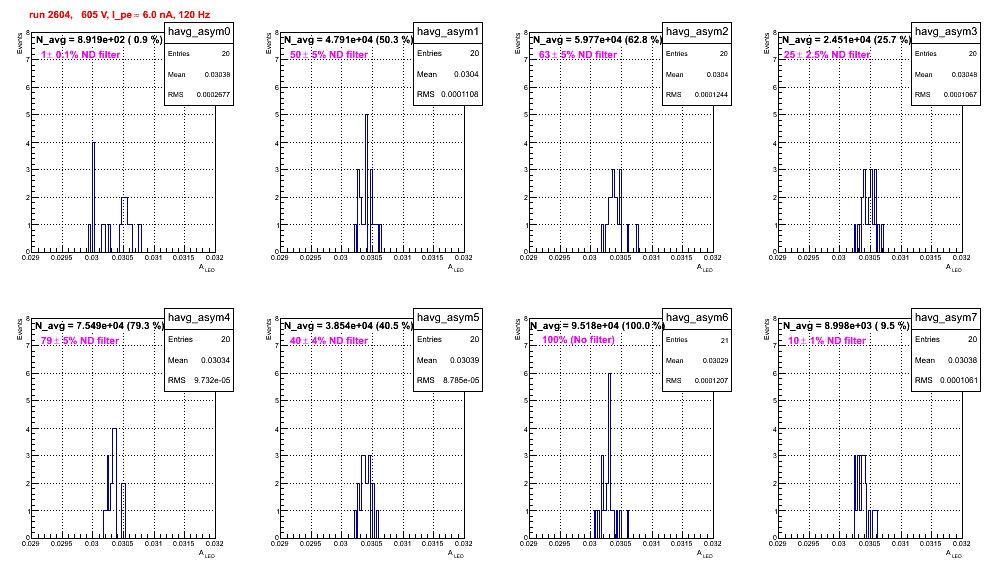The height and width of the screenshot is (572, 996).
Task: Click the N_avg = 7.549e+04 label
Action: pyautogui.click(x=98, y=325)
